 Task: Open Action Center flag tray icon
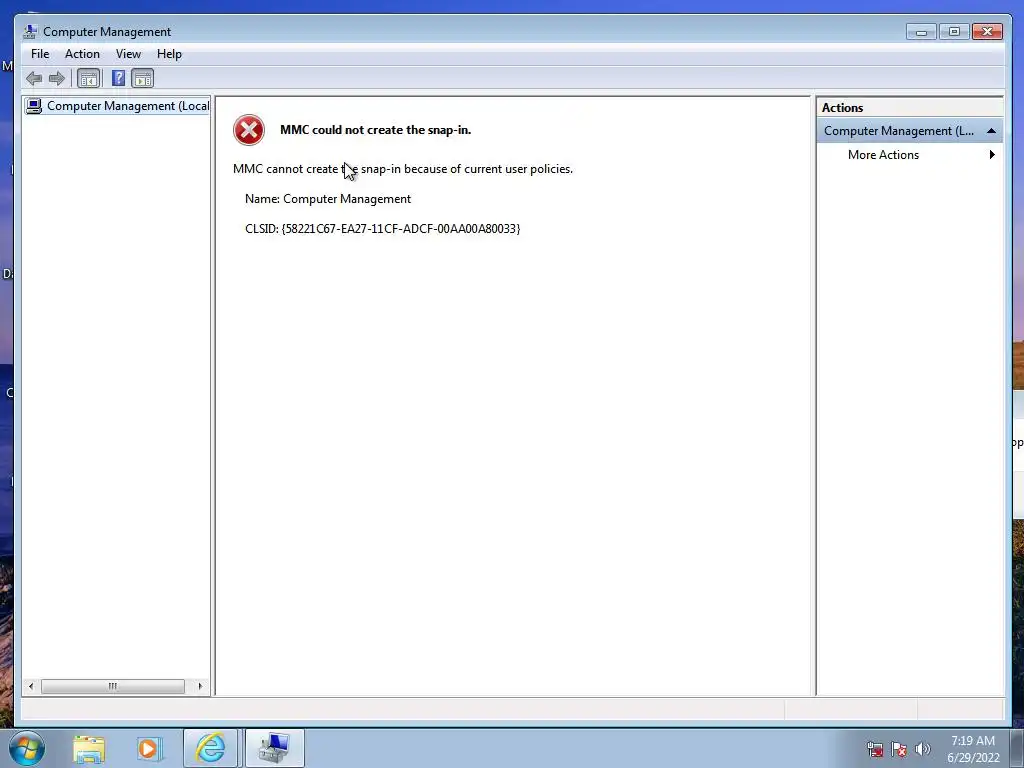[x=899, y=750]
